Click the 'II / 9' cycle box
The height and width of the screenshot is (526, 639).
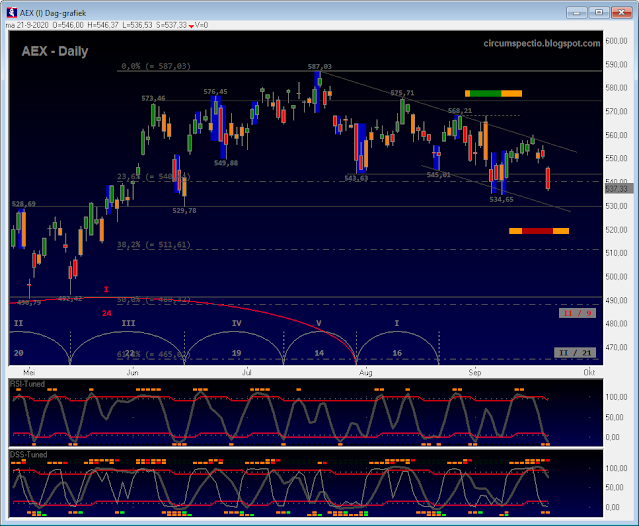coord(577,313)
